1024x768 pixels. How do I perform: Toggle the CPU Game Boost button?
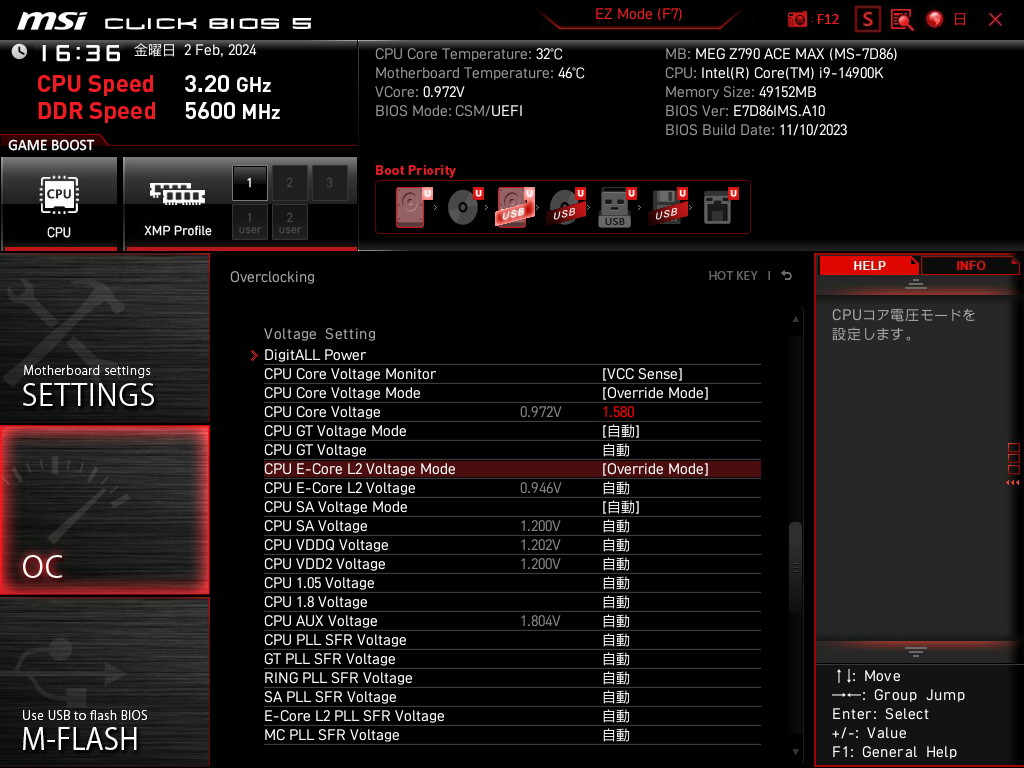click(x=59, y=203)
